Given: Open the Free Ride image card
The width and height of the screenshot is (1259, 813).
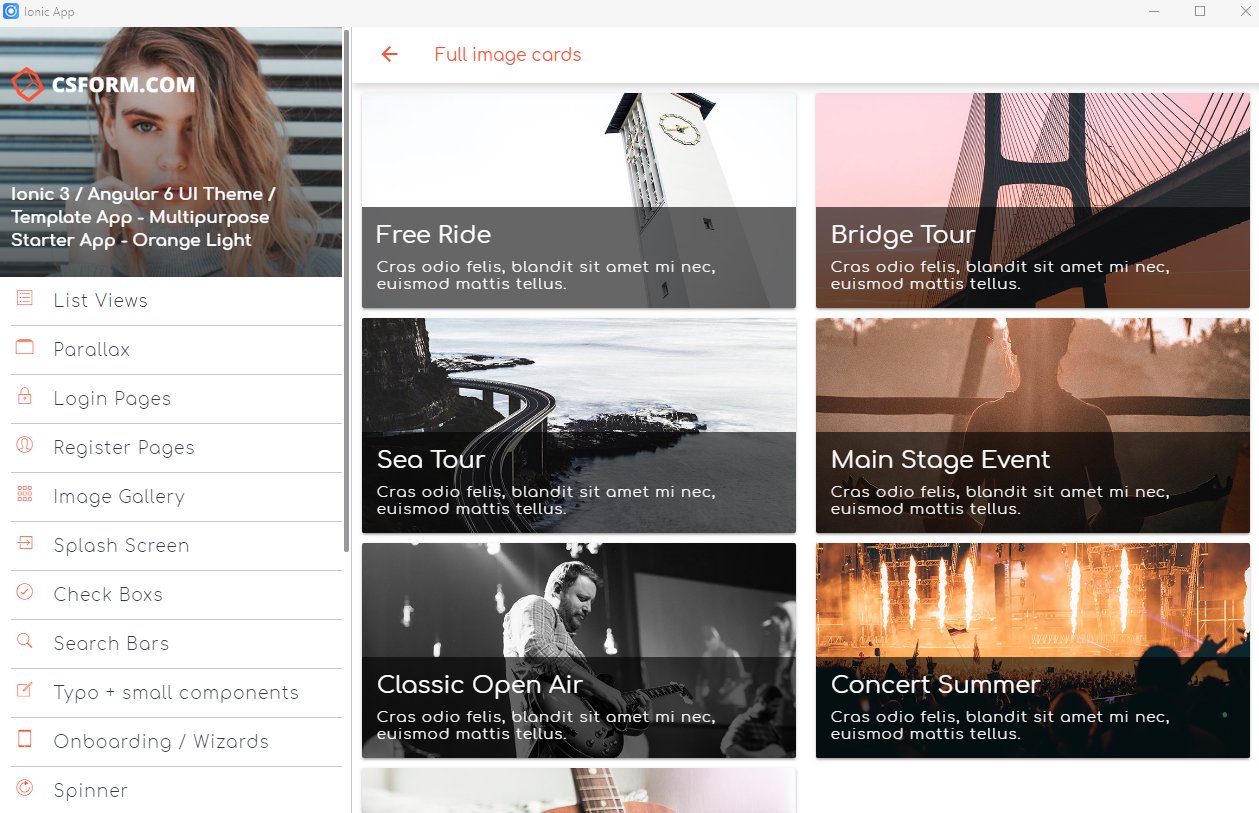Looking at the screenshot, I should coord(579,200).
